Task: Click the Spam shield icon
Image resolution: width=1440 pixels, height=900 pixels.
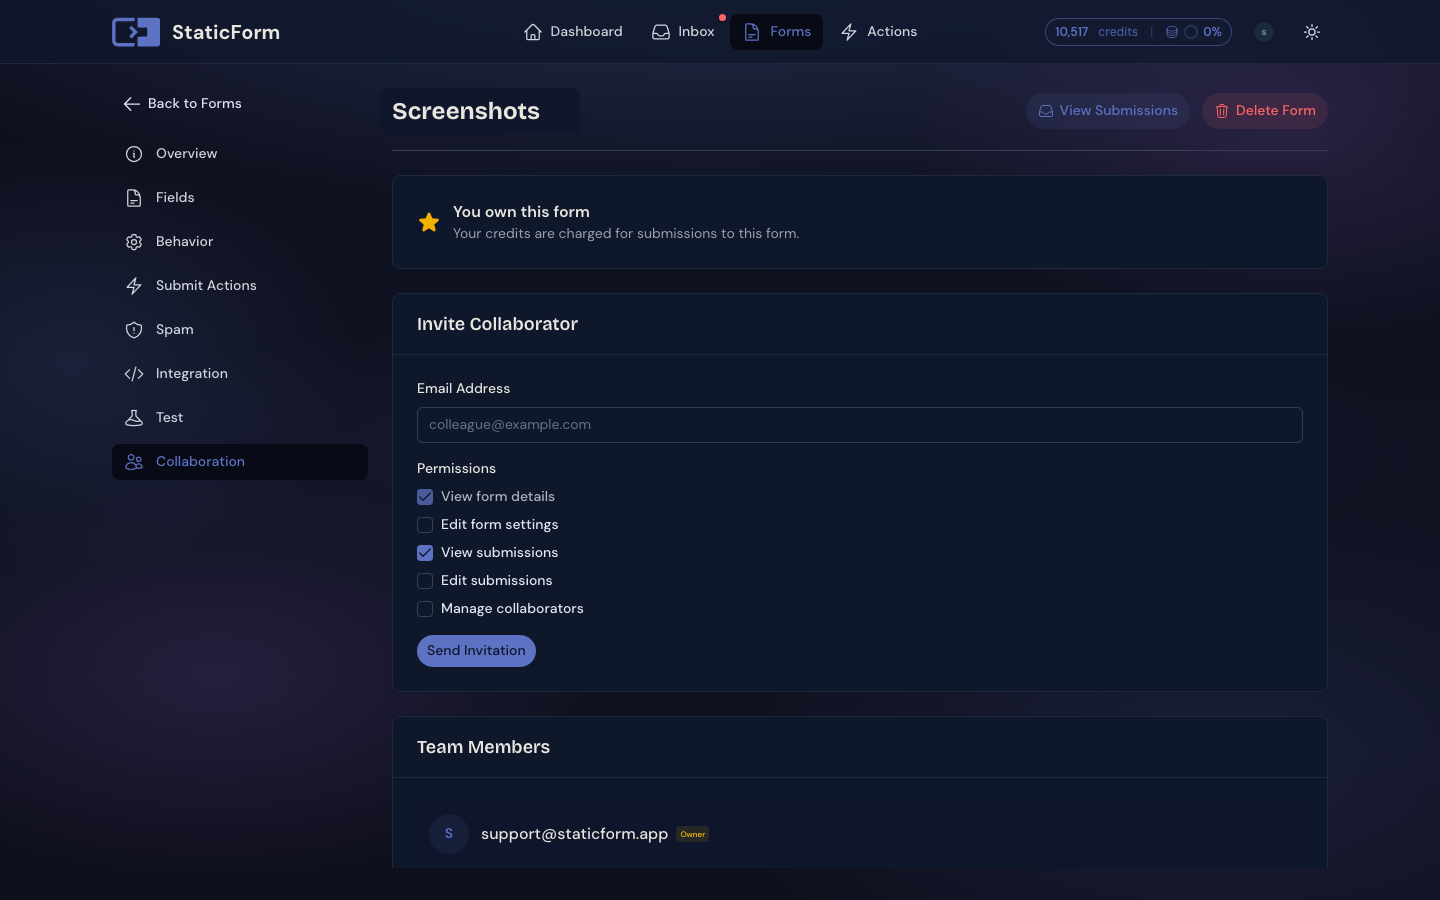Action: point(134,330)
